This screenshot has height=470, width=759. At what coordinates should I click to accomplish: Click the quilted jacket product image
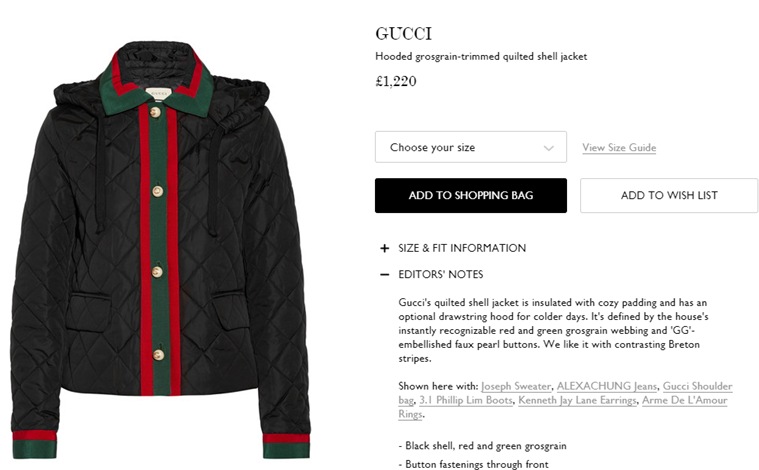(x=160, y=250)
